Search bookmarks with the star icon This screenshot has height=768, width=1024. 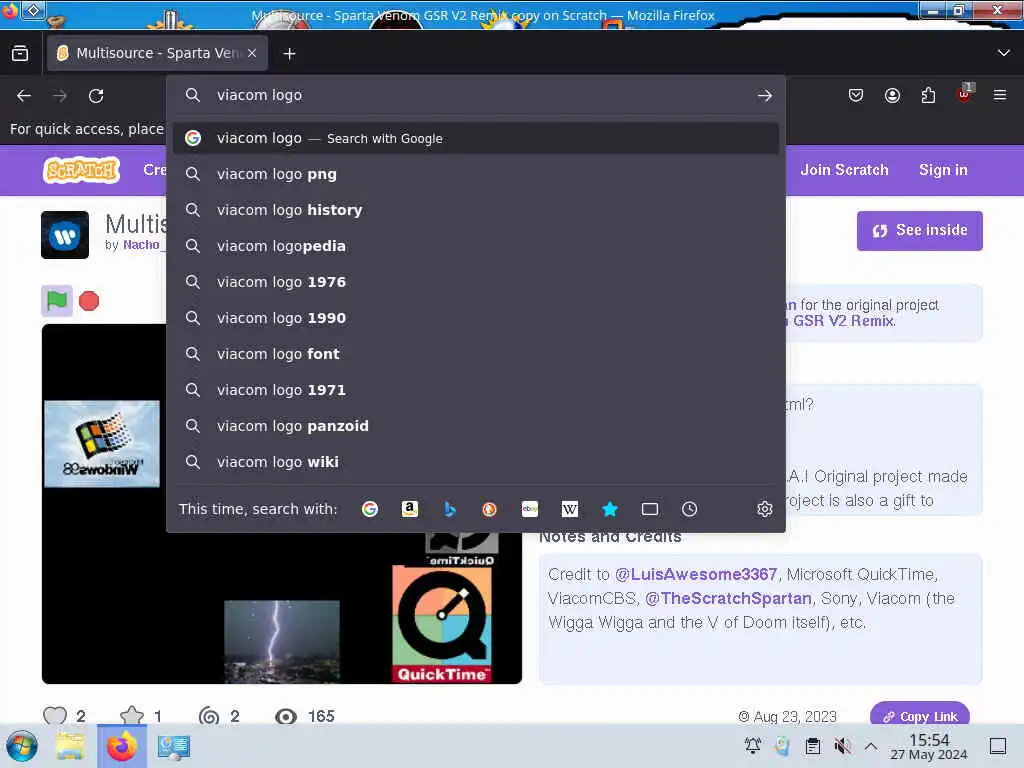click(610, 509)
